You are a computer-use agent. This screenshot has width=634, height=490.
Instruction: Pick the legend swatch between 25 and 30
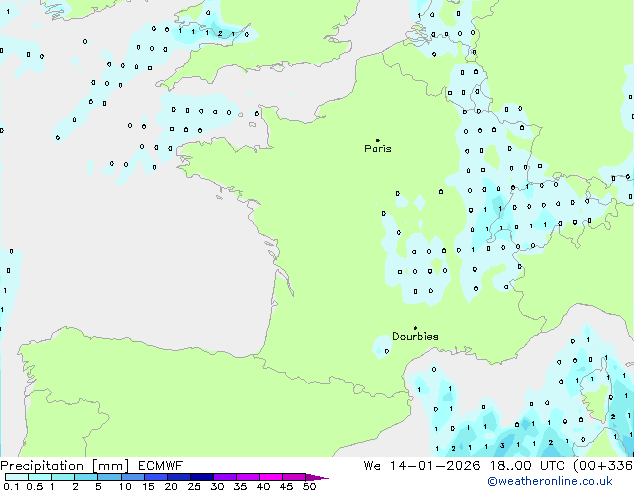pyautogui.click(x=202, y=477)
